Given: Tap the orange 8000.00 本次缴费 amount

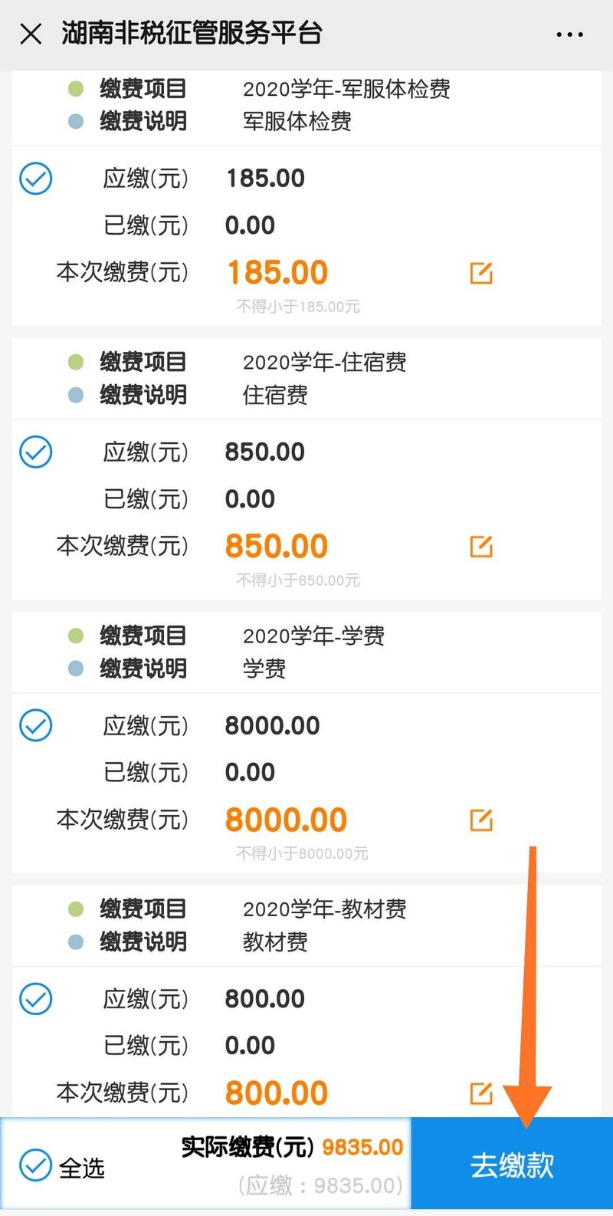Looking at the screenshot, I should pyautogui.click(x=286, y=820).
